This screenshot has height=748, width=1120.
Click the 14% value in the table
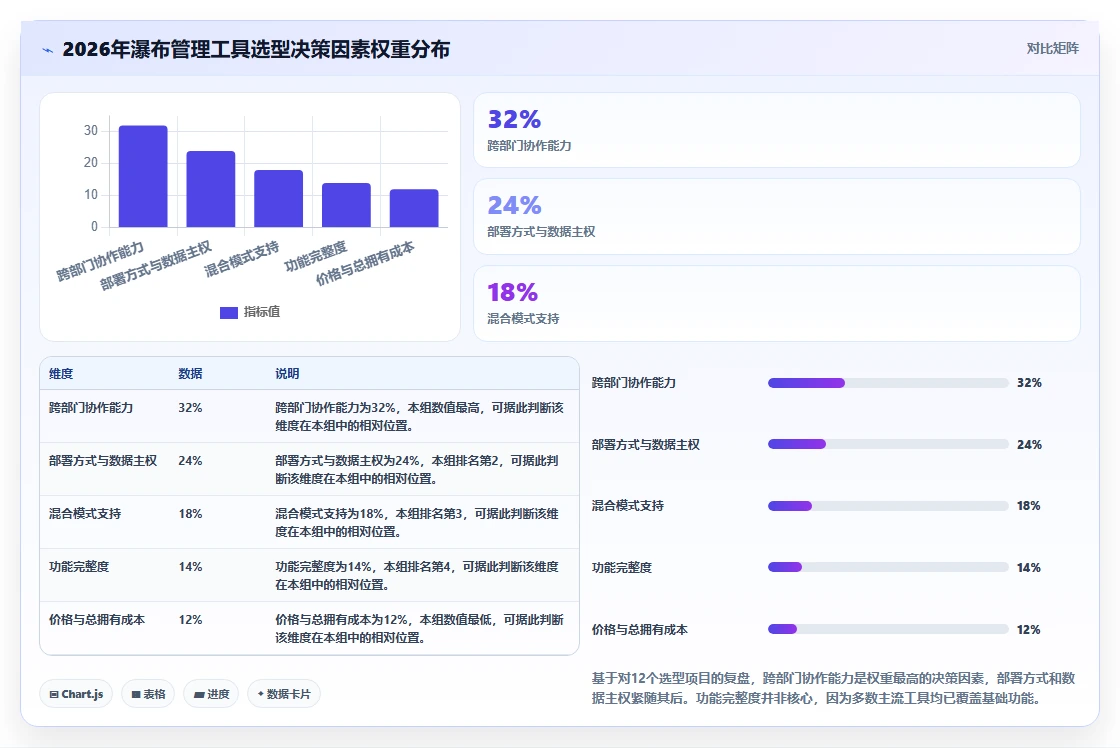[x=190, y=567]
